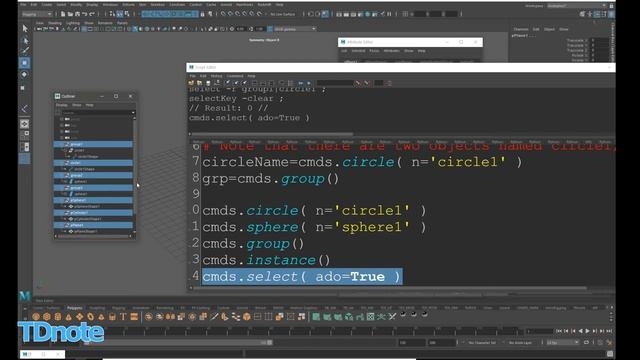
Task: Switch to four view layout
Action: coord(24,135)
